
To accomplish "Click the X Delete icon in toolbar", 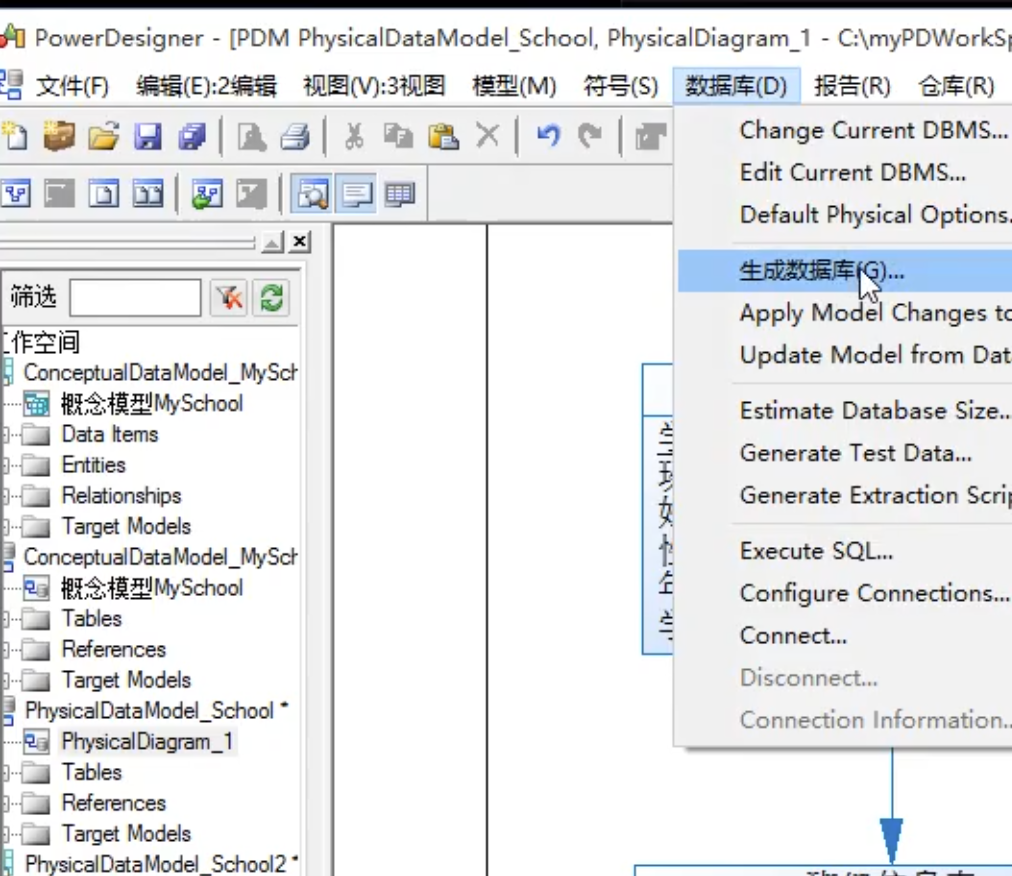I will click(x=487, y=136).
